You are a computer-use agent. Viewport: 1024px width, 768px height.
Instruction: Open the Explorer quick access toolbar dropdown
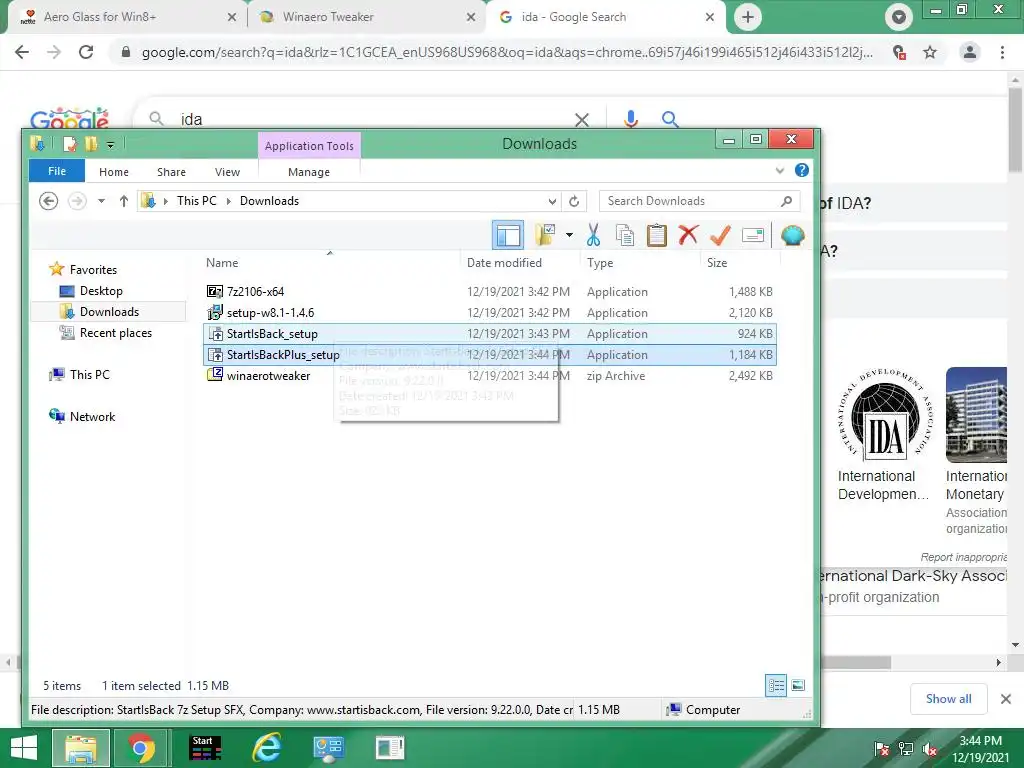[x=110, y=144]
